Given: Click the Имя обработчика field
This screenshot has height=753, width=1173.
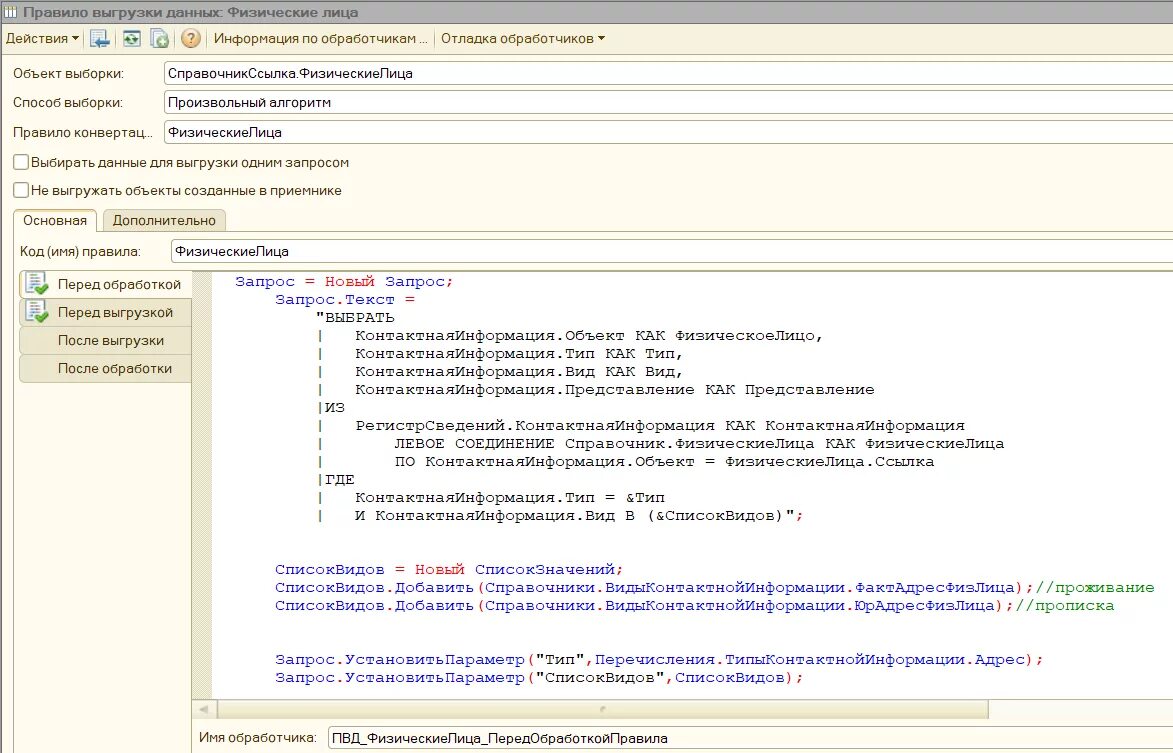Looking at the screenshot, I should click(x=750, y=738).
